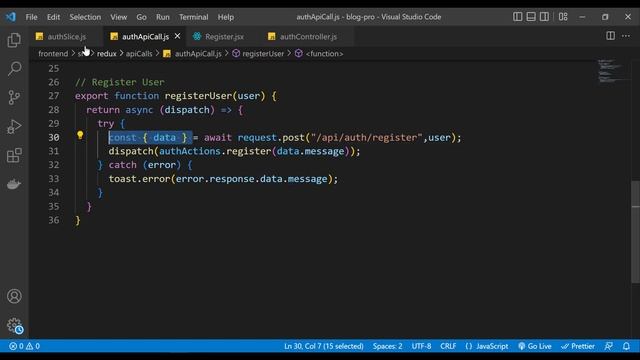Click the Prettier status button
Image resolution: width=640 pixels, height=360 pixels.
click(578, 346)
